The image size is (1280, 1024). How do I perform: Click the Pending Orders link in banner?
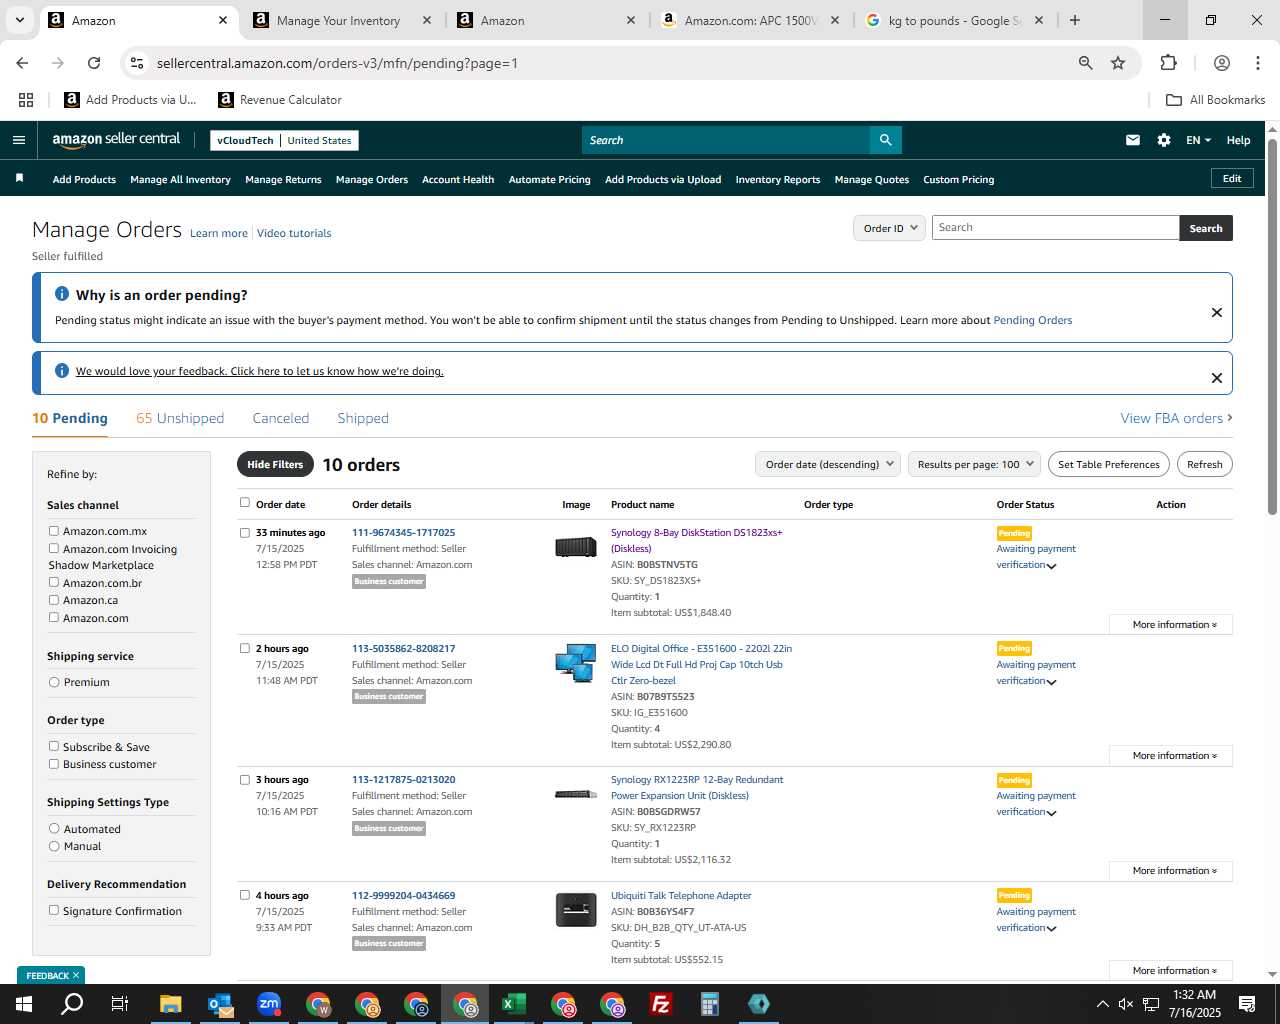1032,320
